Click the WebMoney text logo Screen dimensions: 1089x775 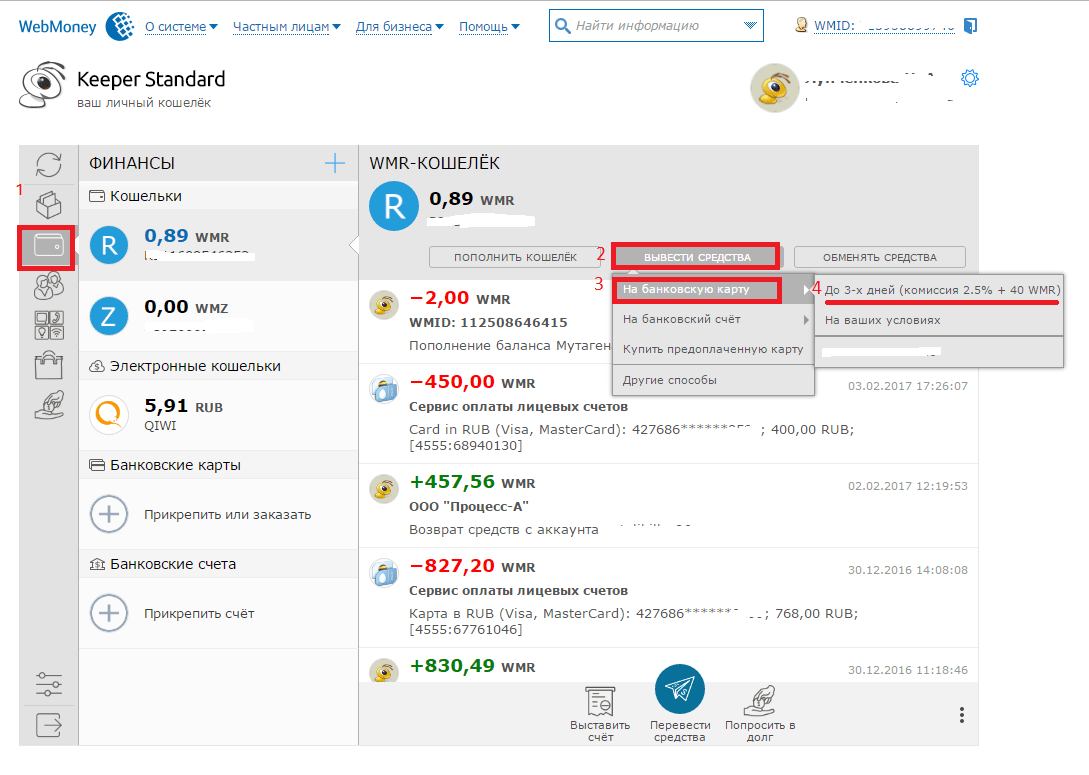pos(57,27)
